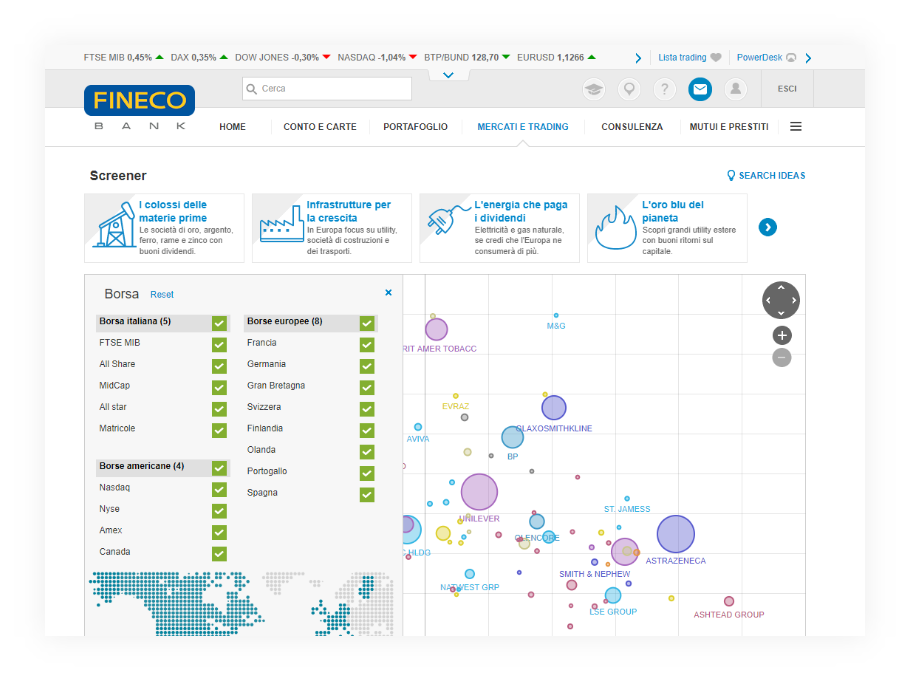Click the power plug energy icon
The image size is (910, 681).
pos(447,219)
